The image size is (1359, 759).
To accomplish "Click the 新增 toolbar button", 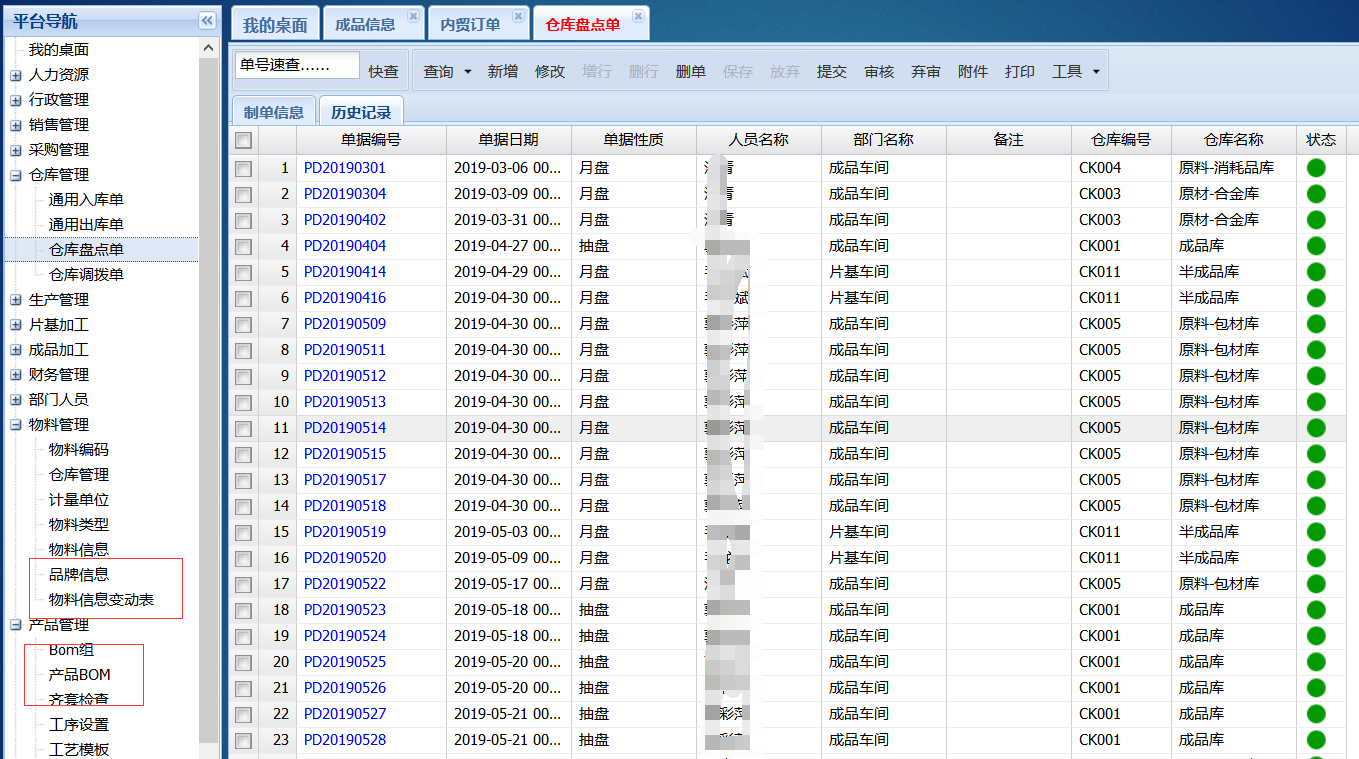I will [x=502, y=71].
